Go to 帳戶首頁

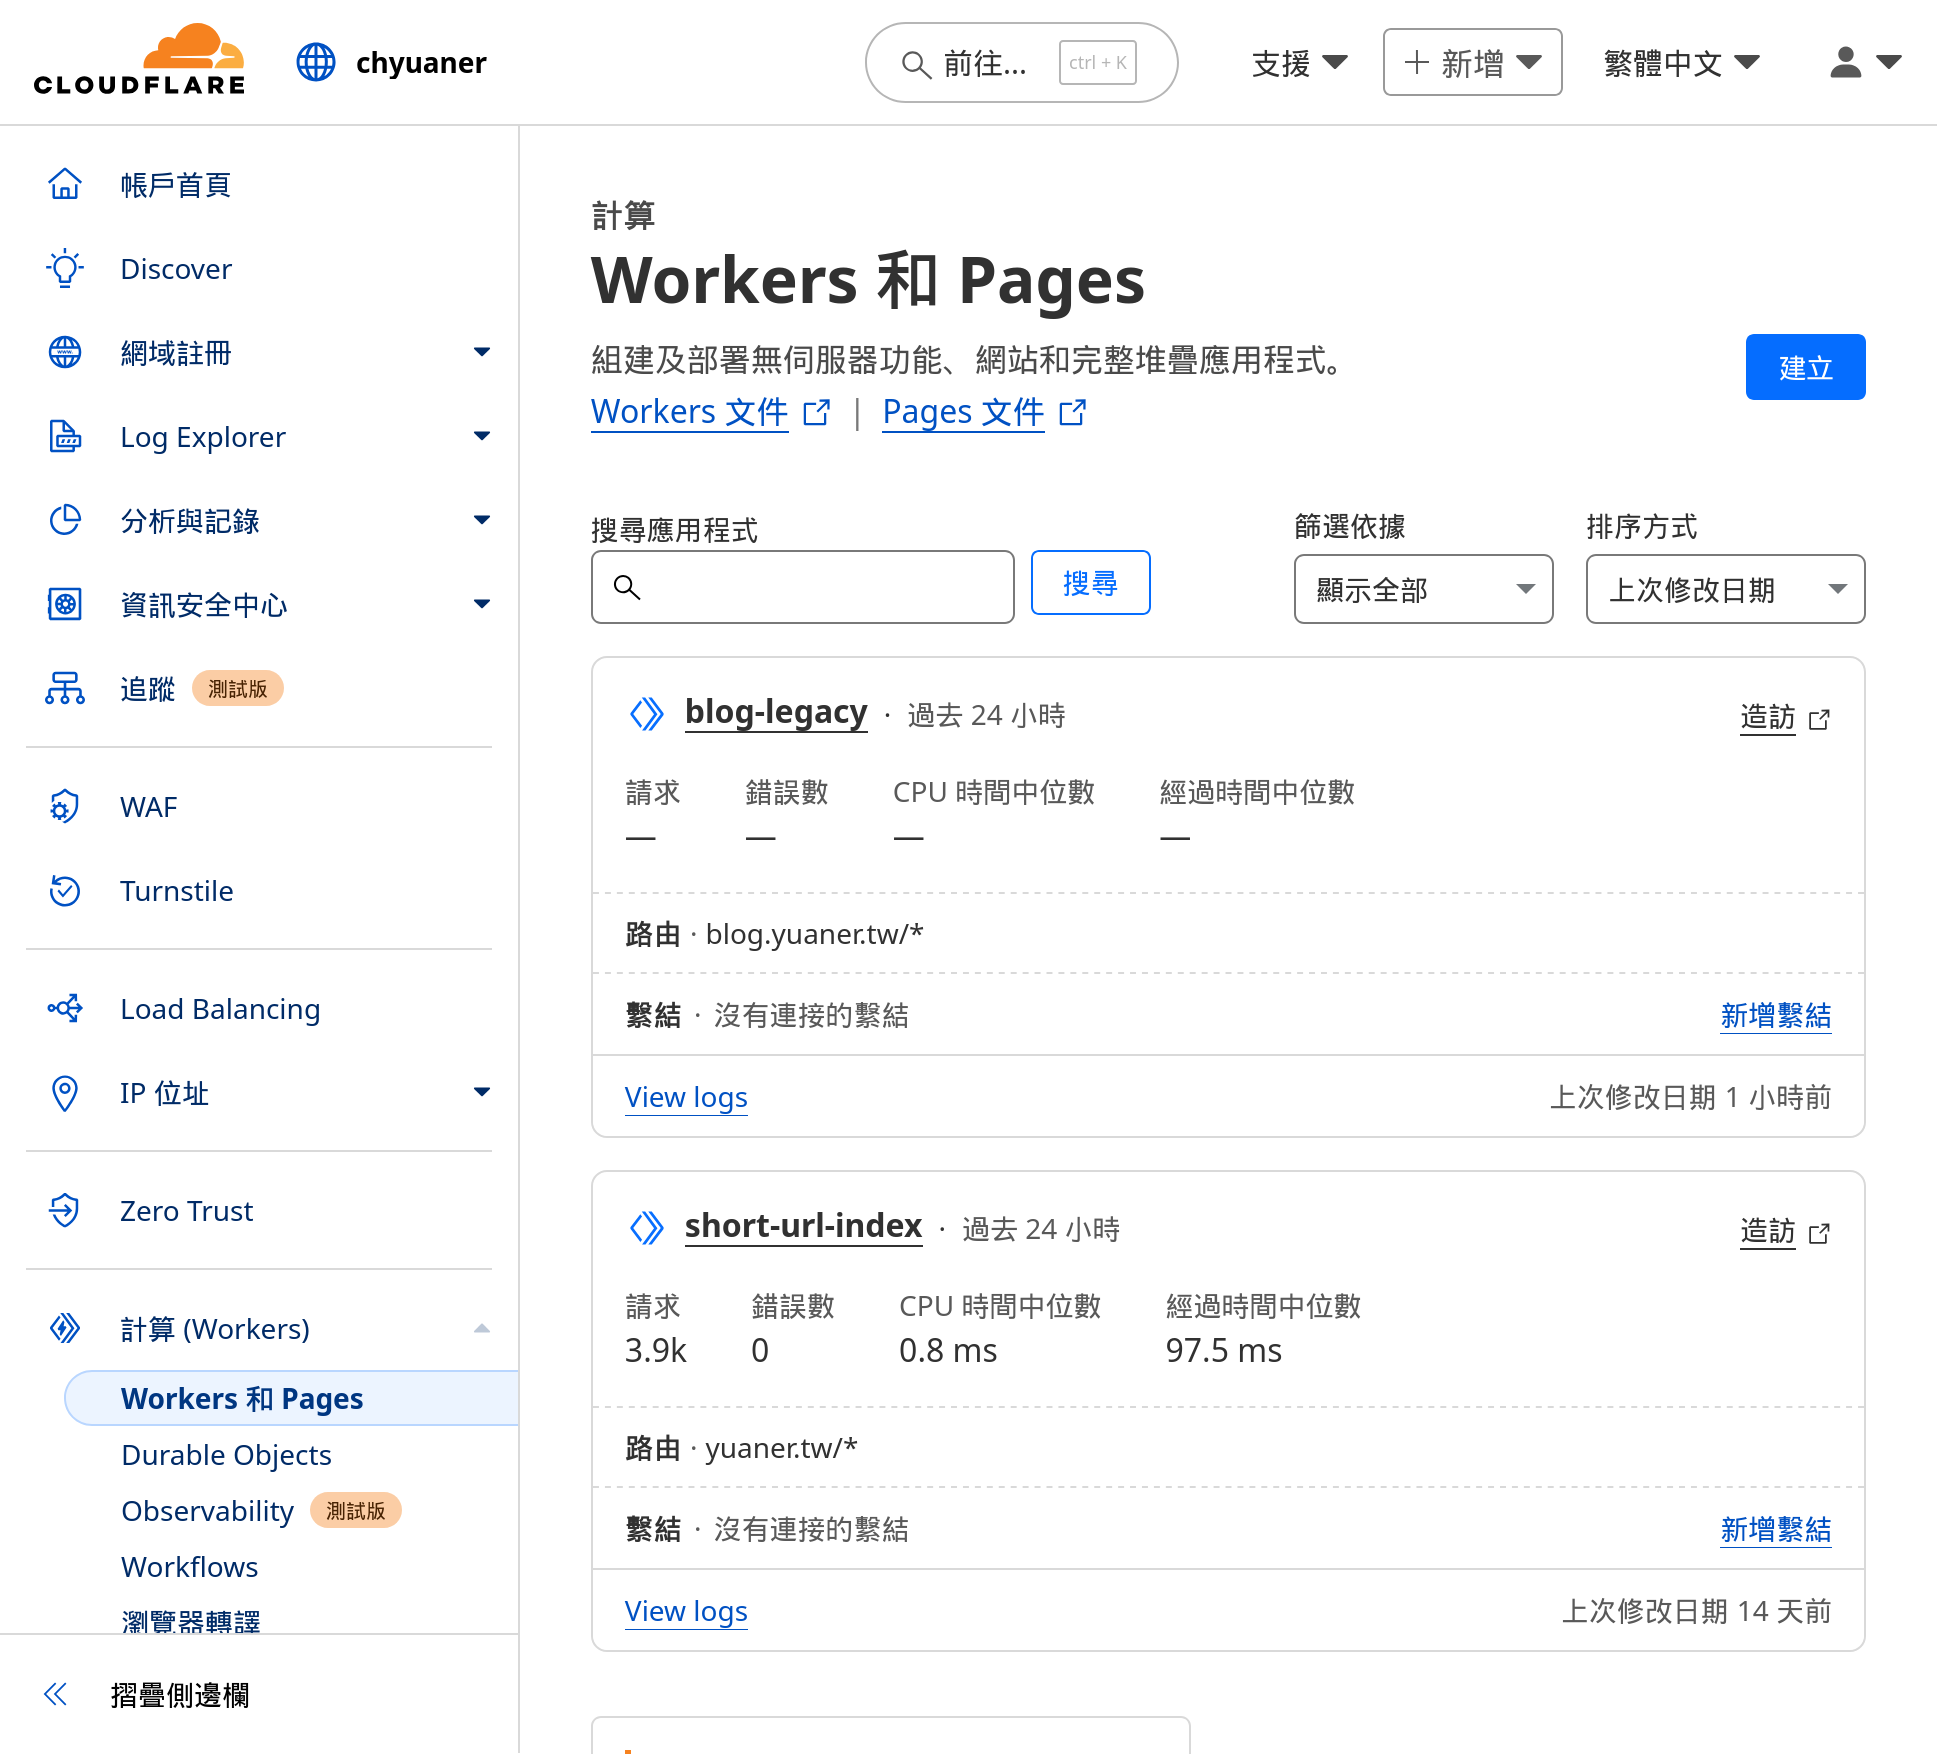coord(175,185)
